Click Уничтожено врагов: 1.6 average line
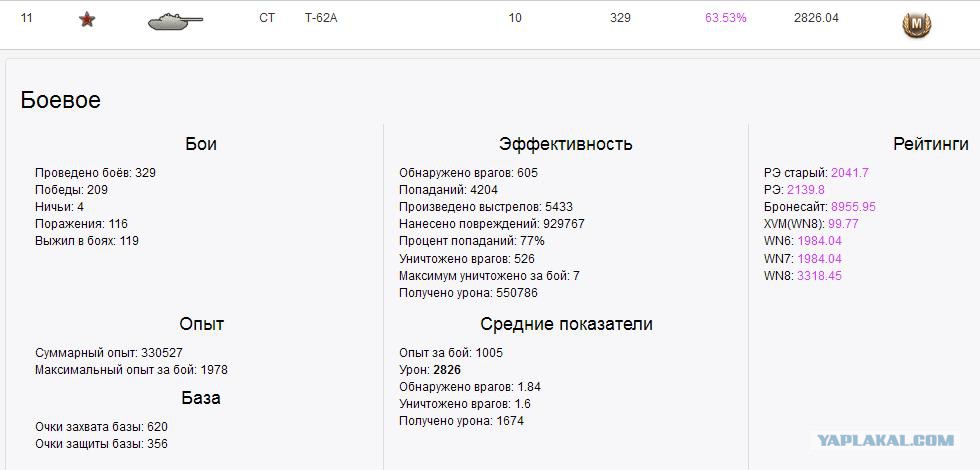980x470 pixels. [x=465, y=404]
